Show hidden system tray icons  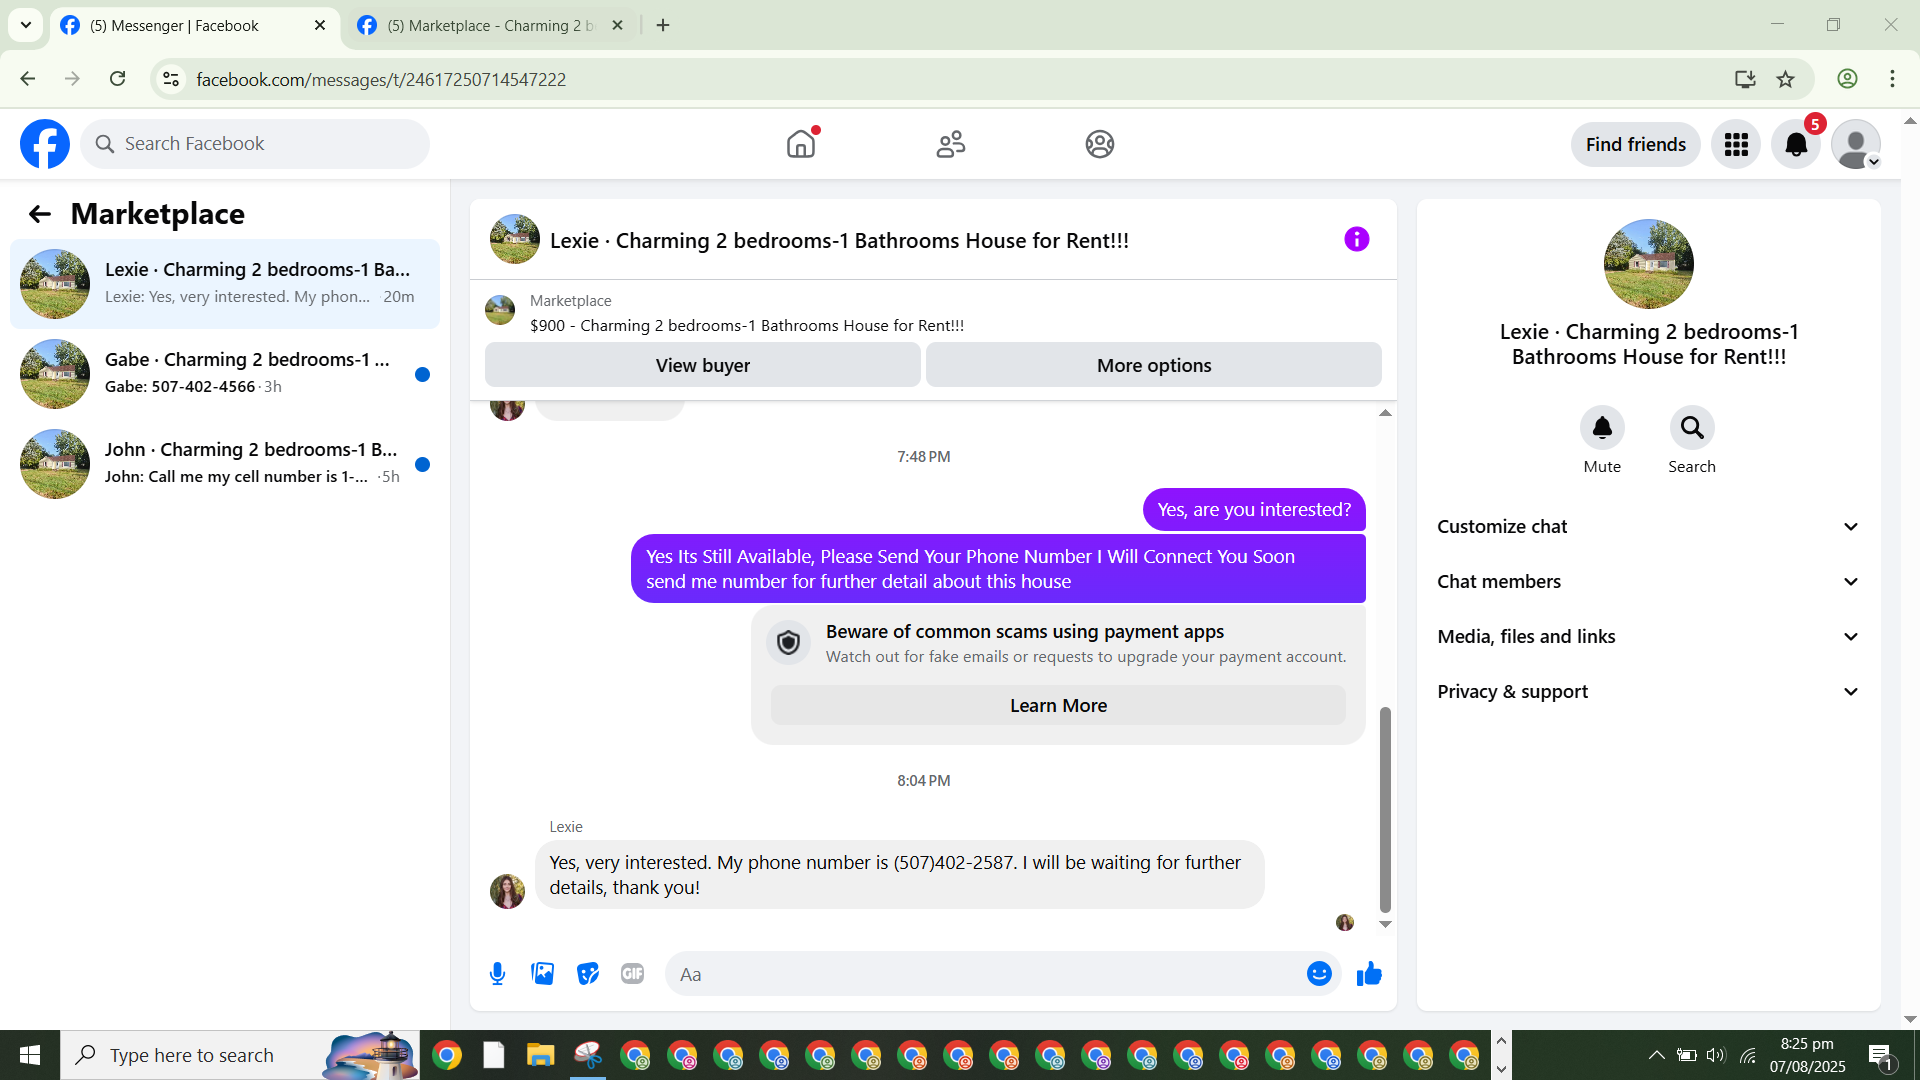click(1657, 1056)
